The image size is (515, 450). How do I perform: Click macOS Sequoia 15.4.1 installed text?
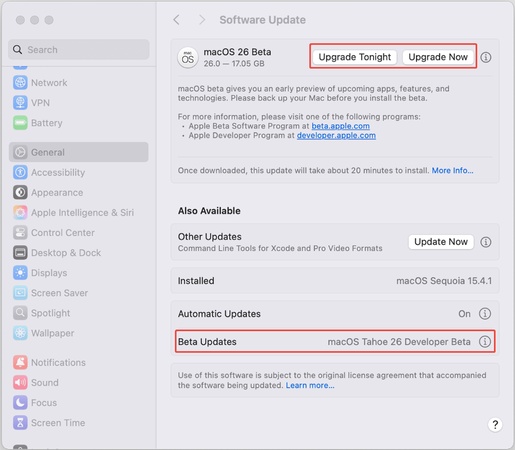[444, 281]
